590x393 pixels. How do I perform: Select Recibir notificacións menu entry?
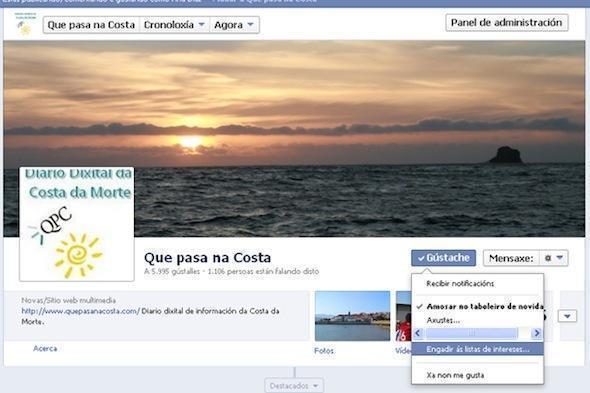click(x=460, y=284)
